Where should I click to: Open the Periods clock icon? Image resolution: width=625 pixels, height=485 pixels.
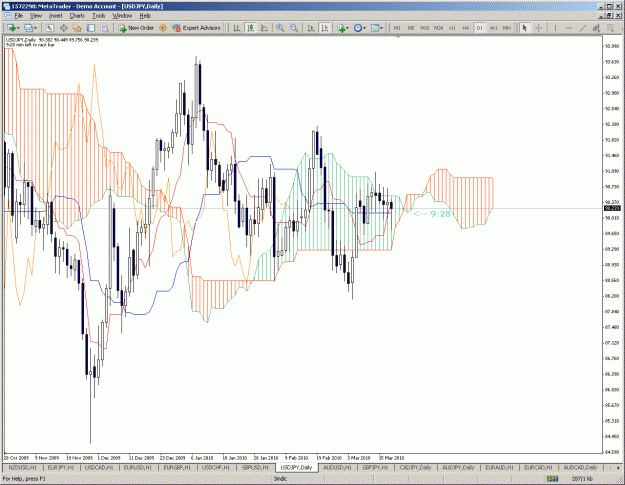point(358,28)
